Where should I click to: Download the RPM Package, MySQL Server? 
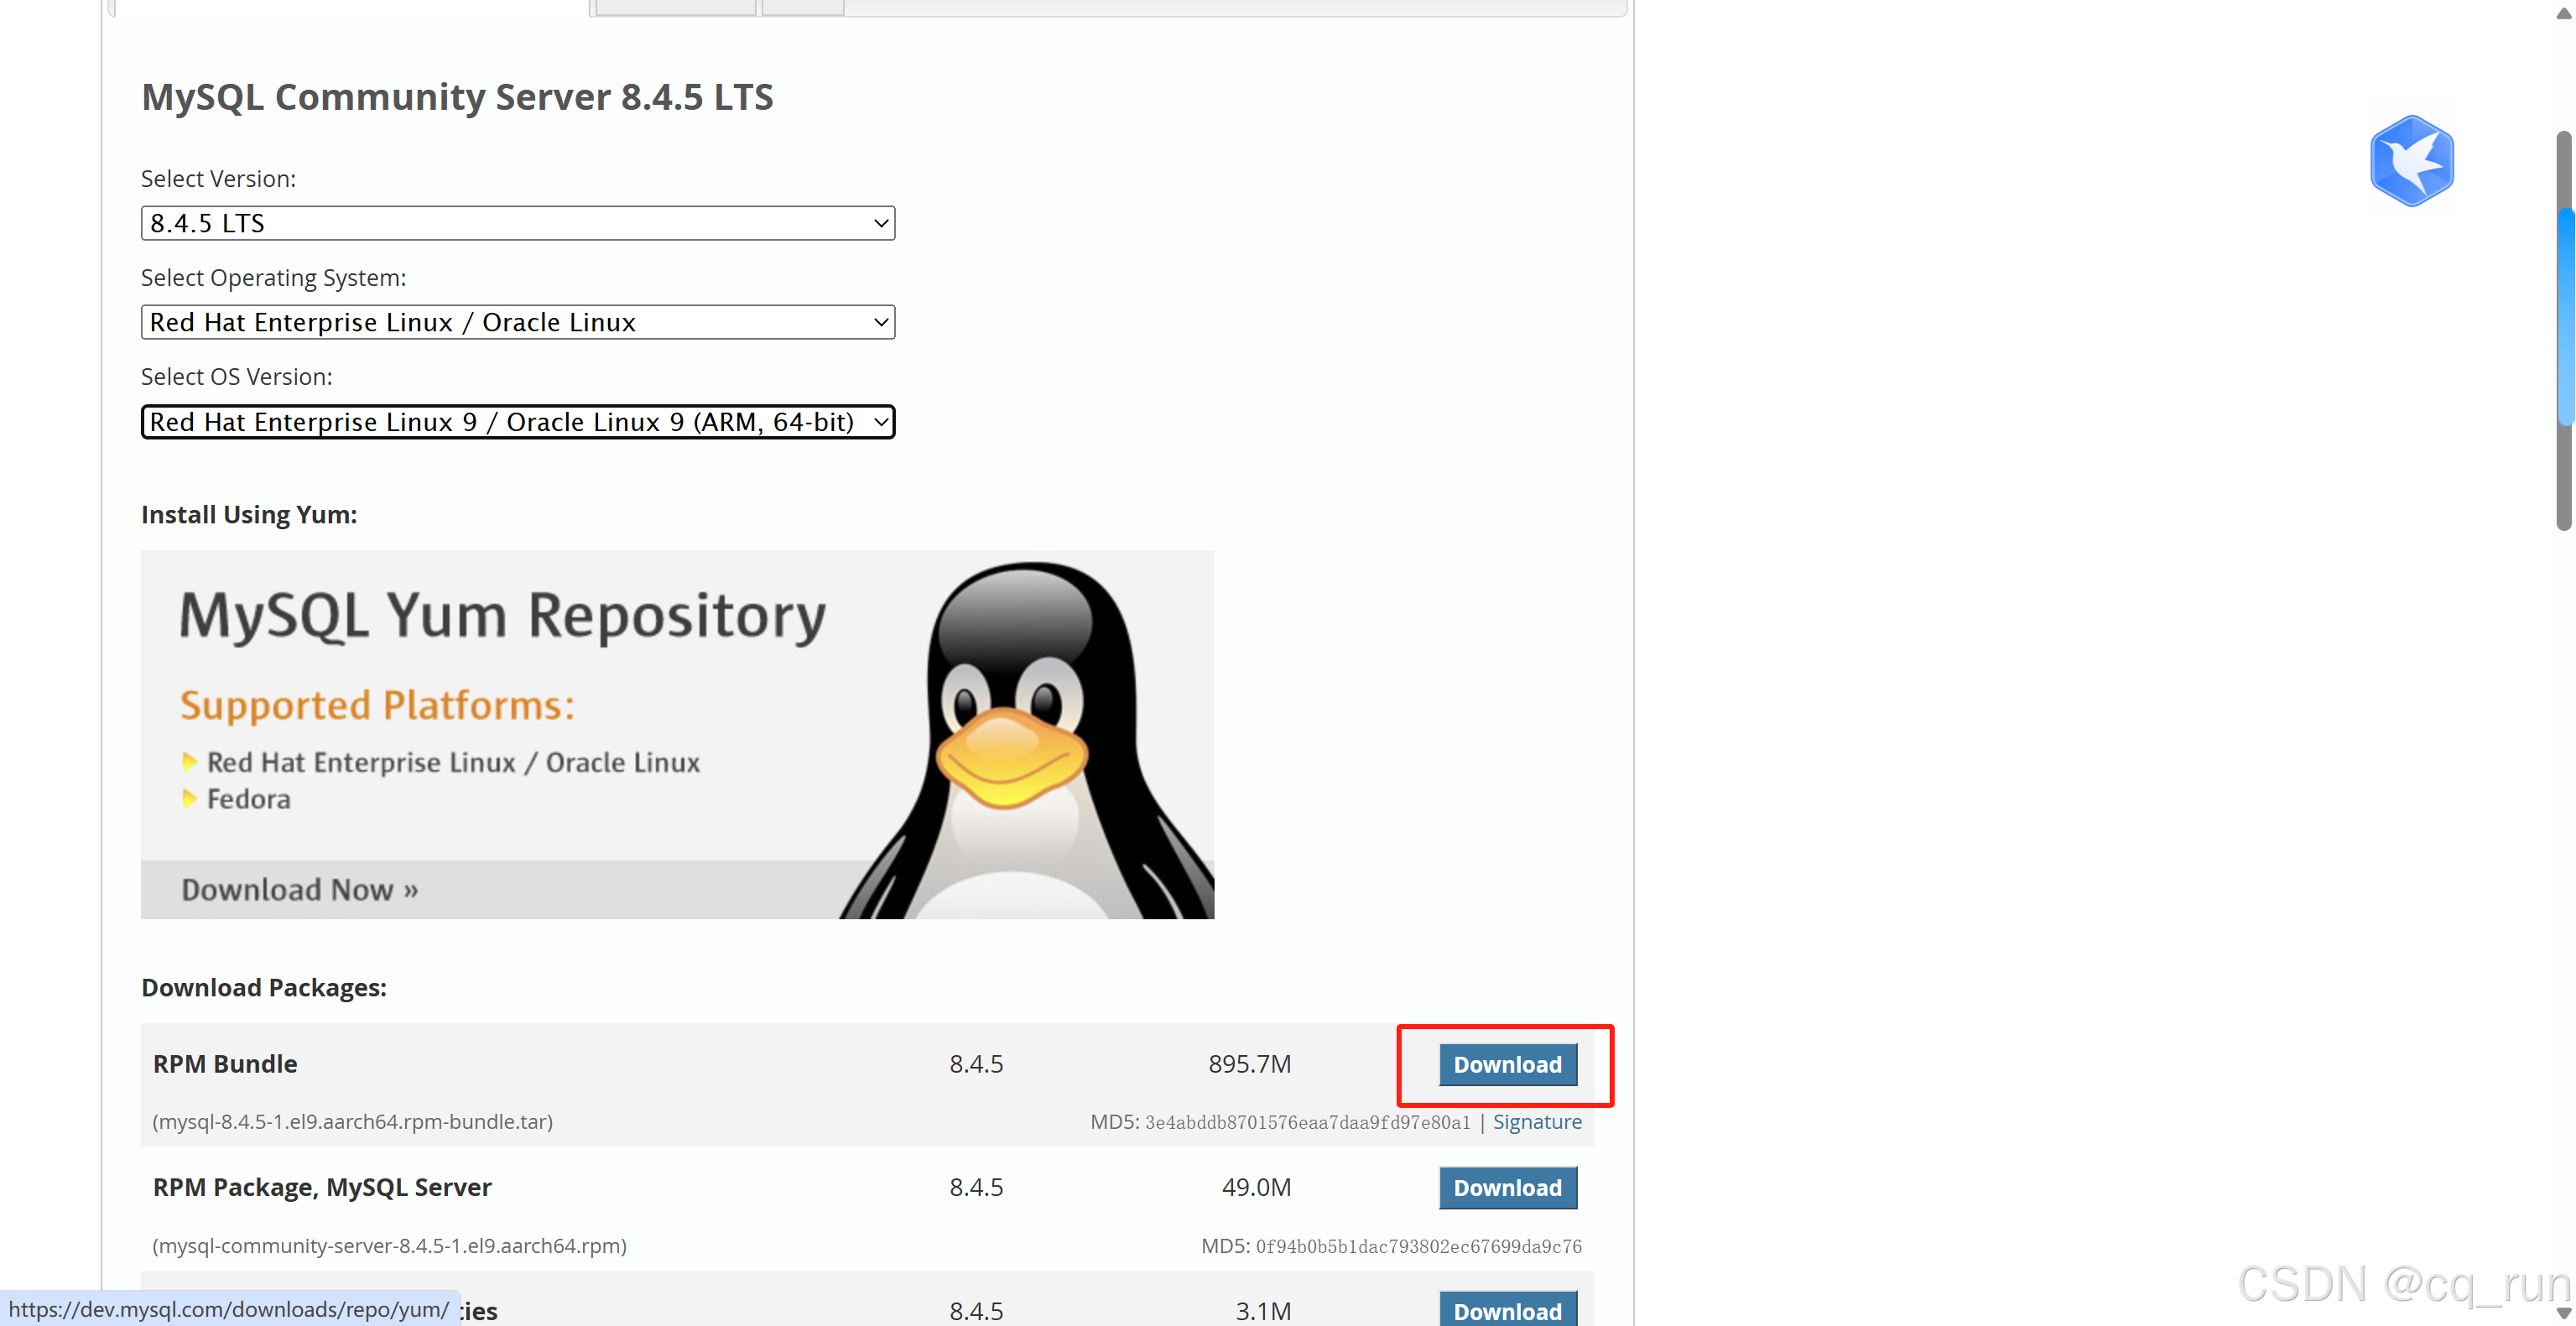[1507, 1187]
